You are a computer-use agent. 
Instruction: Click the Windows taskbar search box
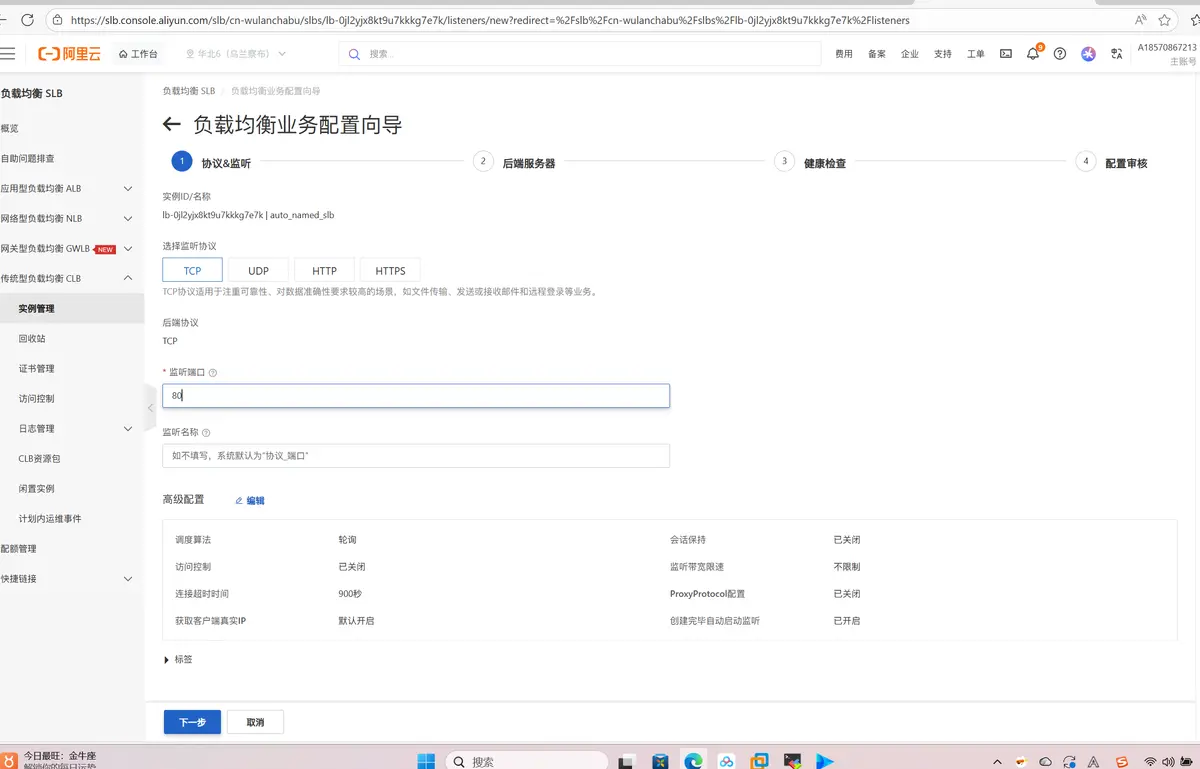(526, 761)
